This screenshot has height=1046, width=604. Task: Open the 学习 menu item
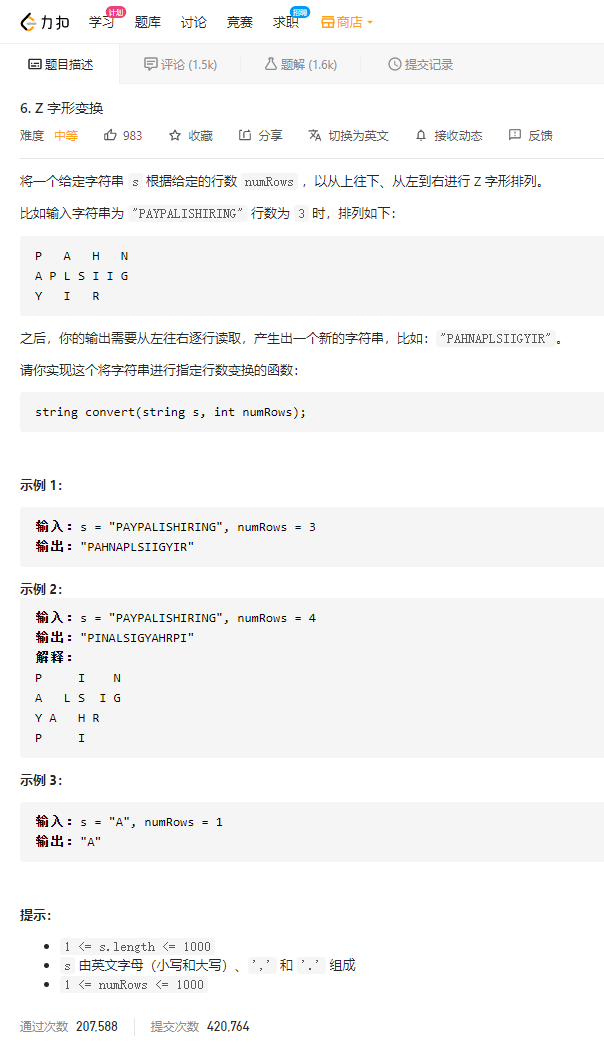point(101,22)
